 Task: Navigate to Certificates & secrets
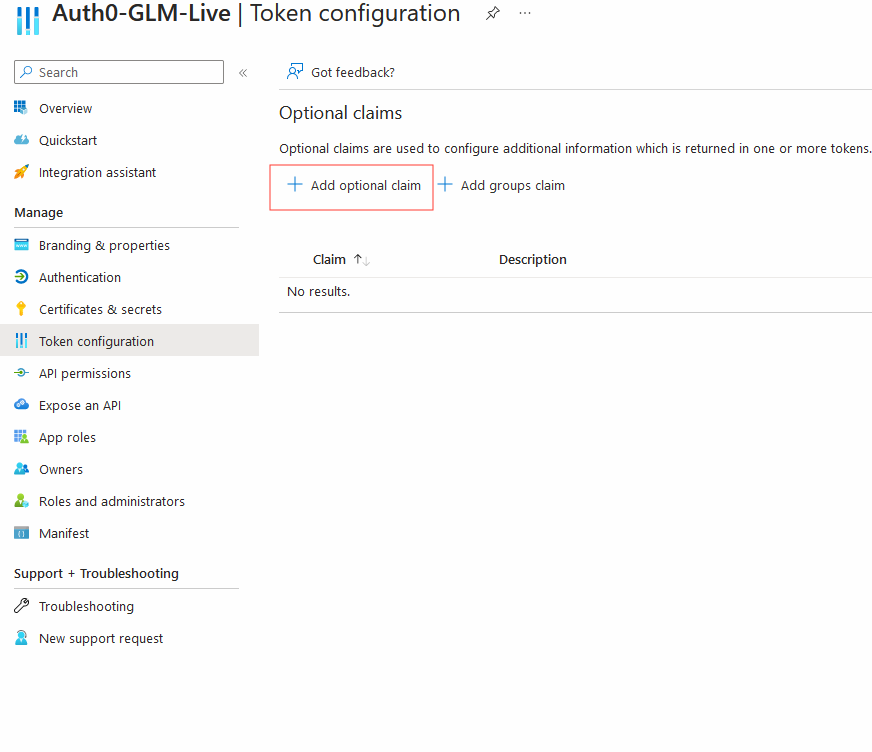tap(100, 310)
